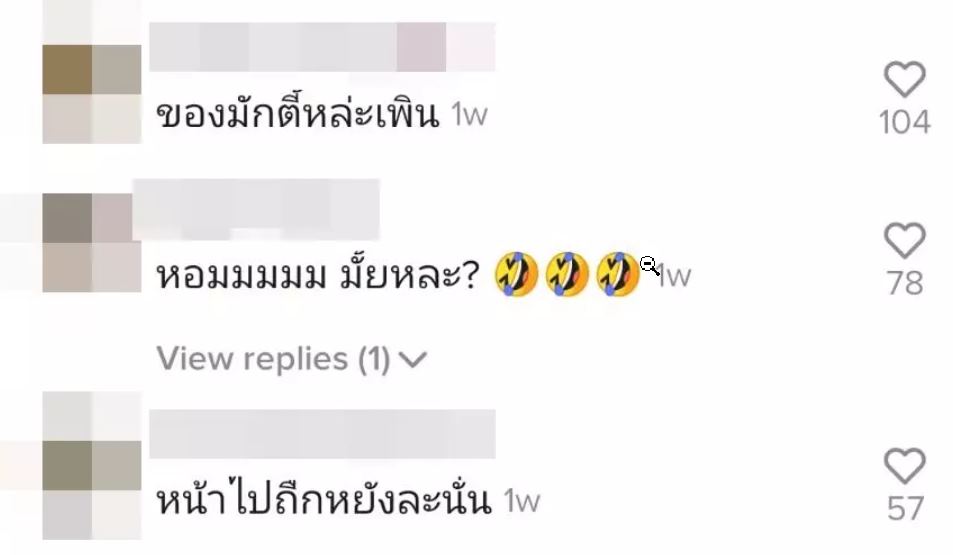Like the comment with 104 likes

pyautogui.click(x=904, y=79)
